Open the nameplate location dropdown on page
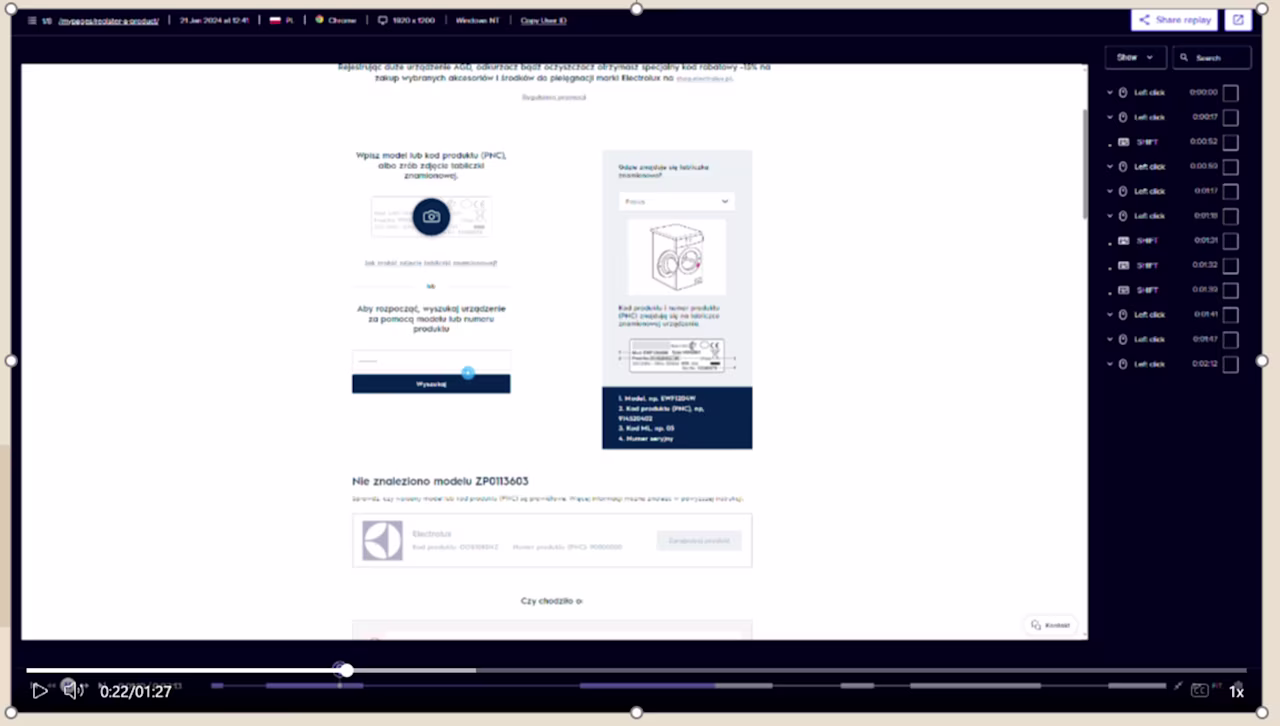Screen dimensions: 1280x726 (x=676, y=201)
